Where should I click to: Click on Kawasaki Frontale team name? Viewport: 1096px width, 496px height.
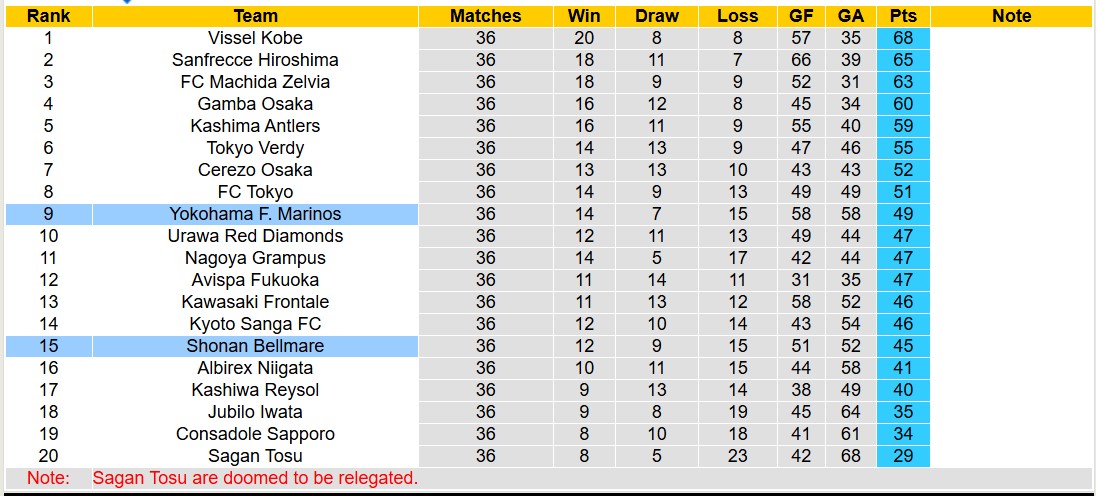click(x=255, y=302)
